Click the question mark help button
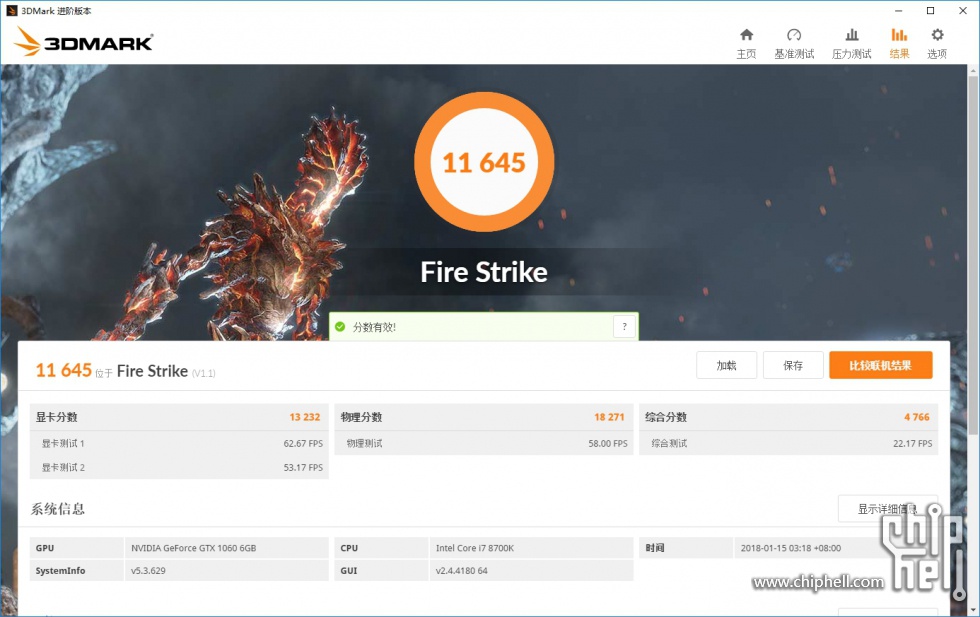This screenshot has width=980, height=617. click(624, 326)
